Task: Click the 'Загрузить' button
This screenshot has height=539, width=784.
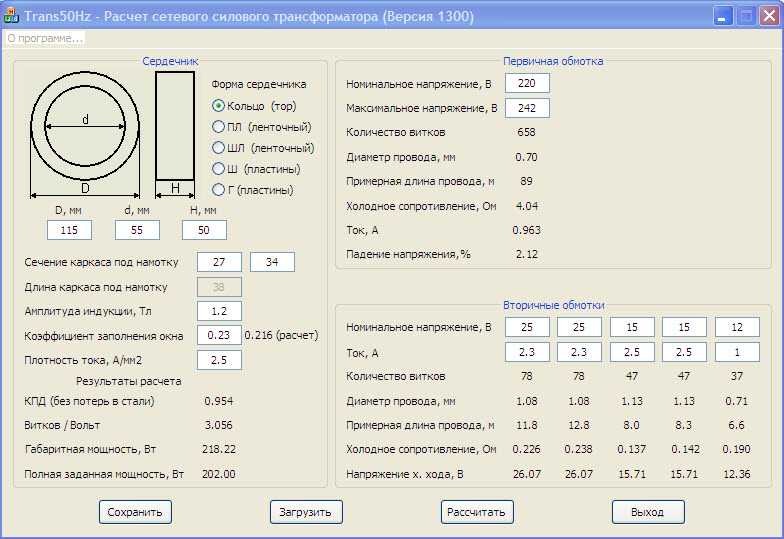Action: [306, 512]
